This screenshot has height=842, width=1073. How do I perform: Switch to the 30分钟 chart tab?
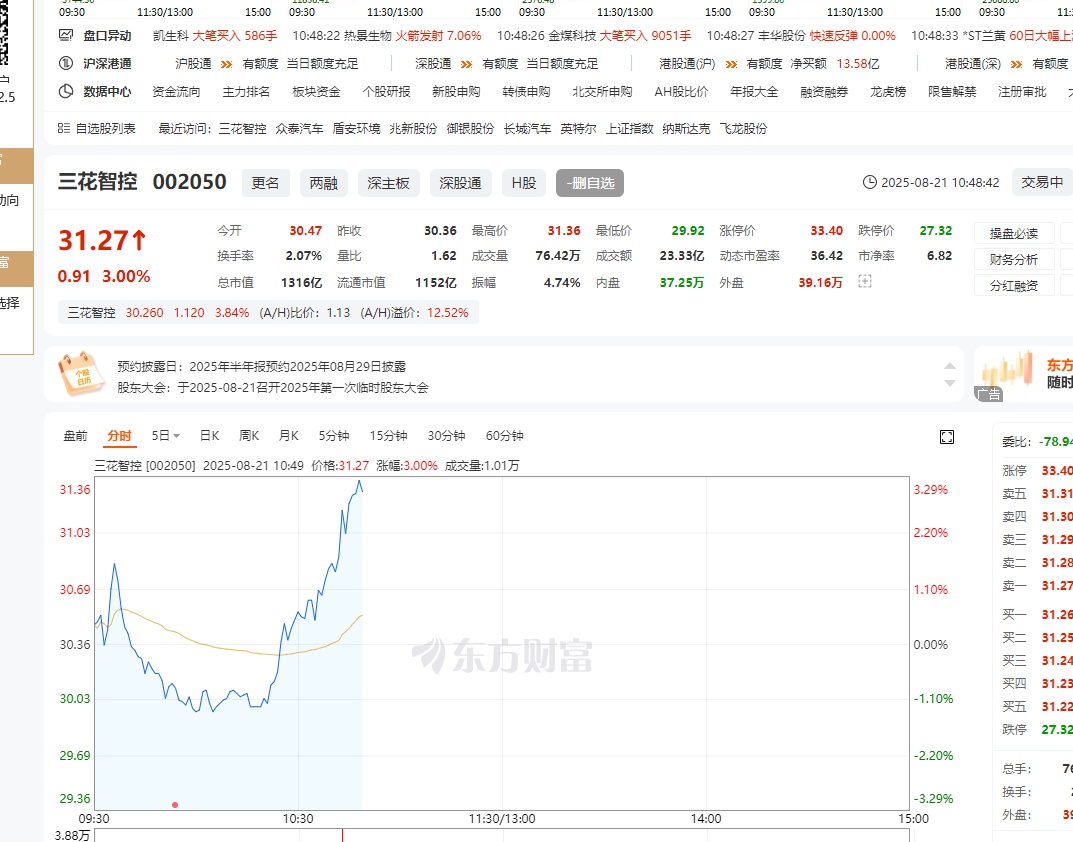click(x=446, y=435)
